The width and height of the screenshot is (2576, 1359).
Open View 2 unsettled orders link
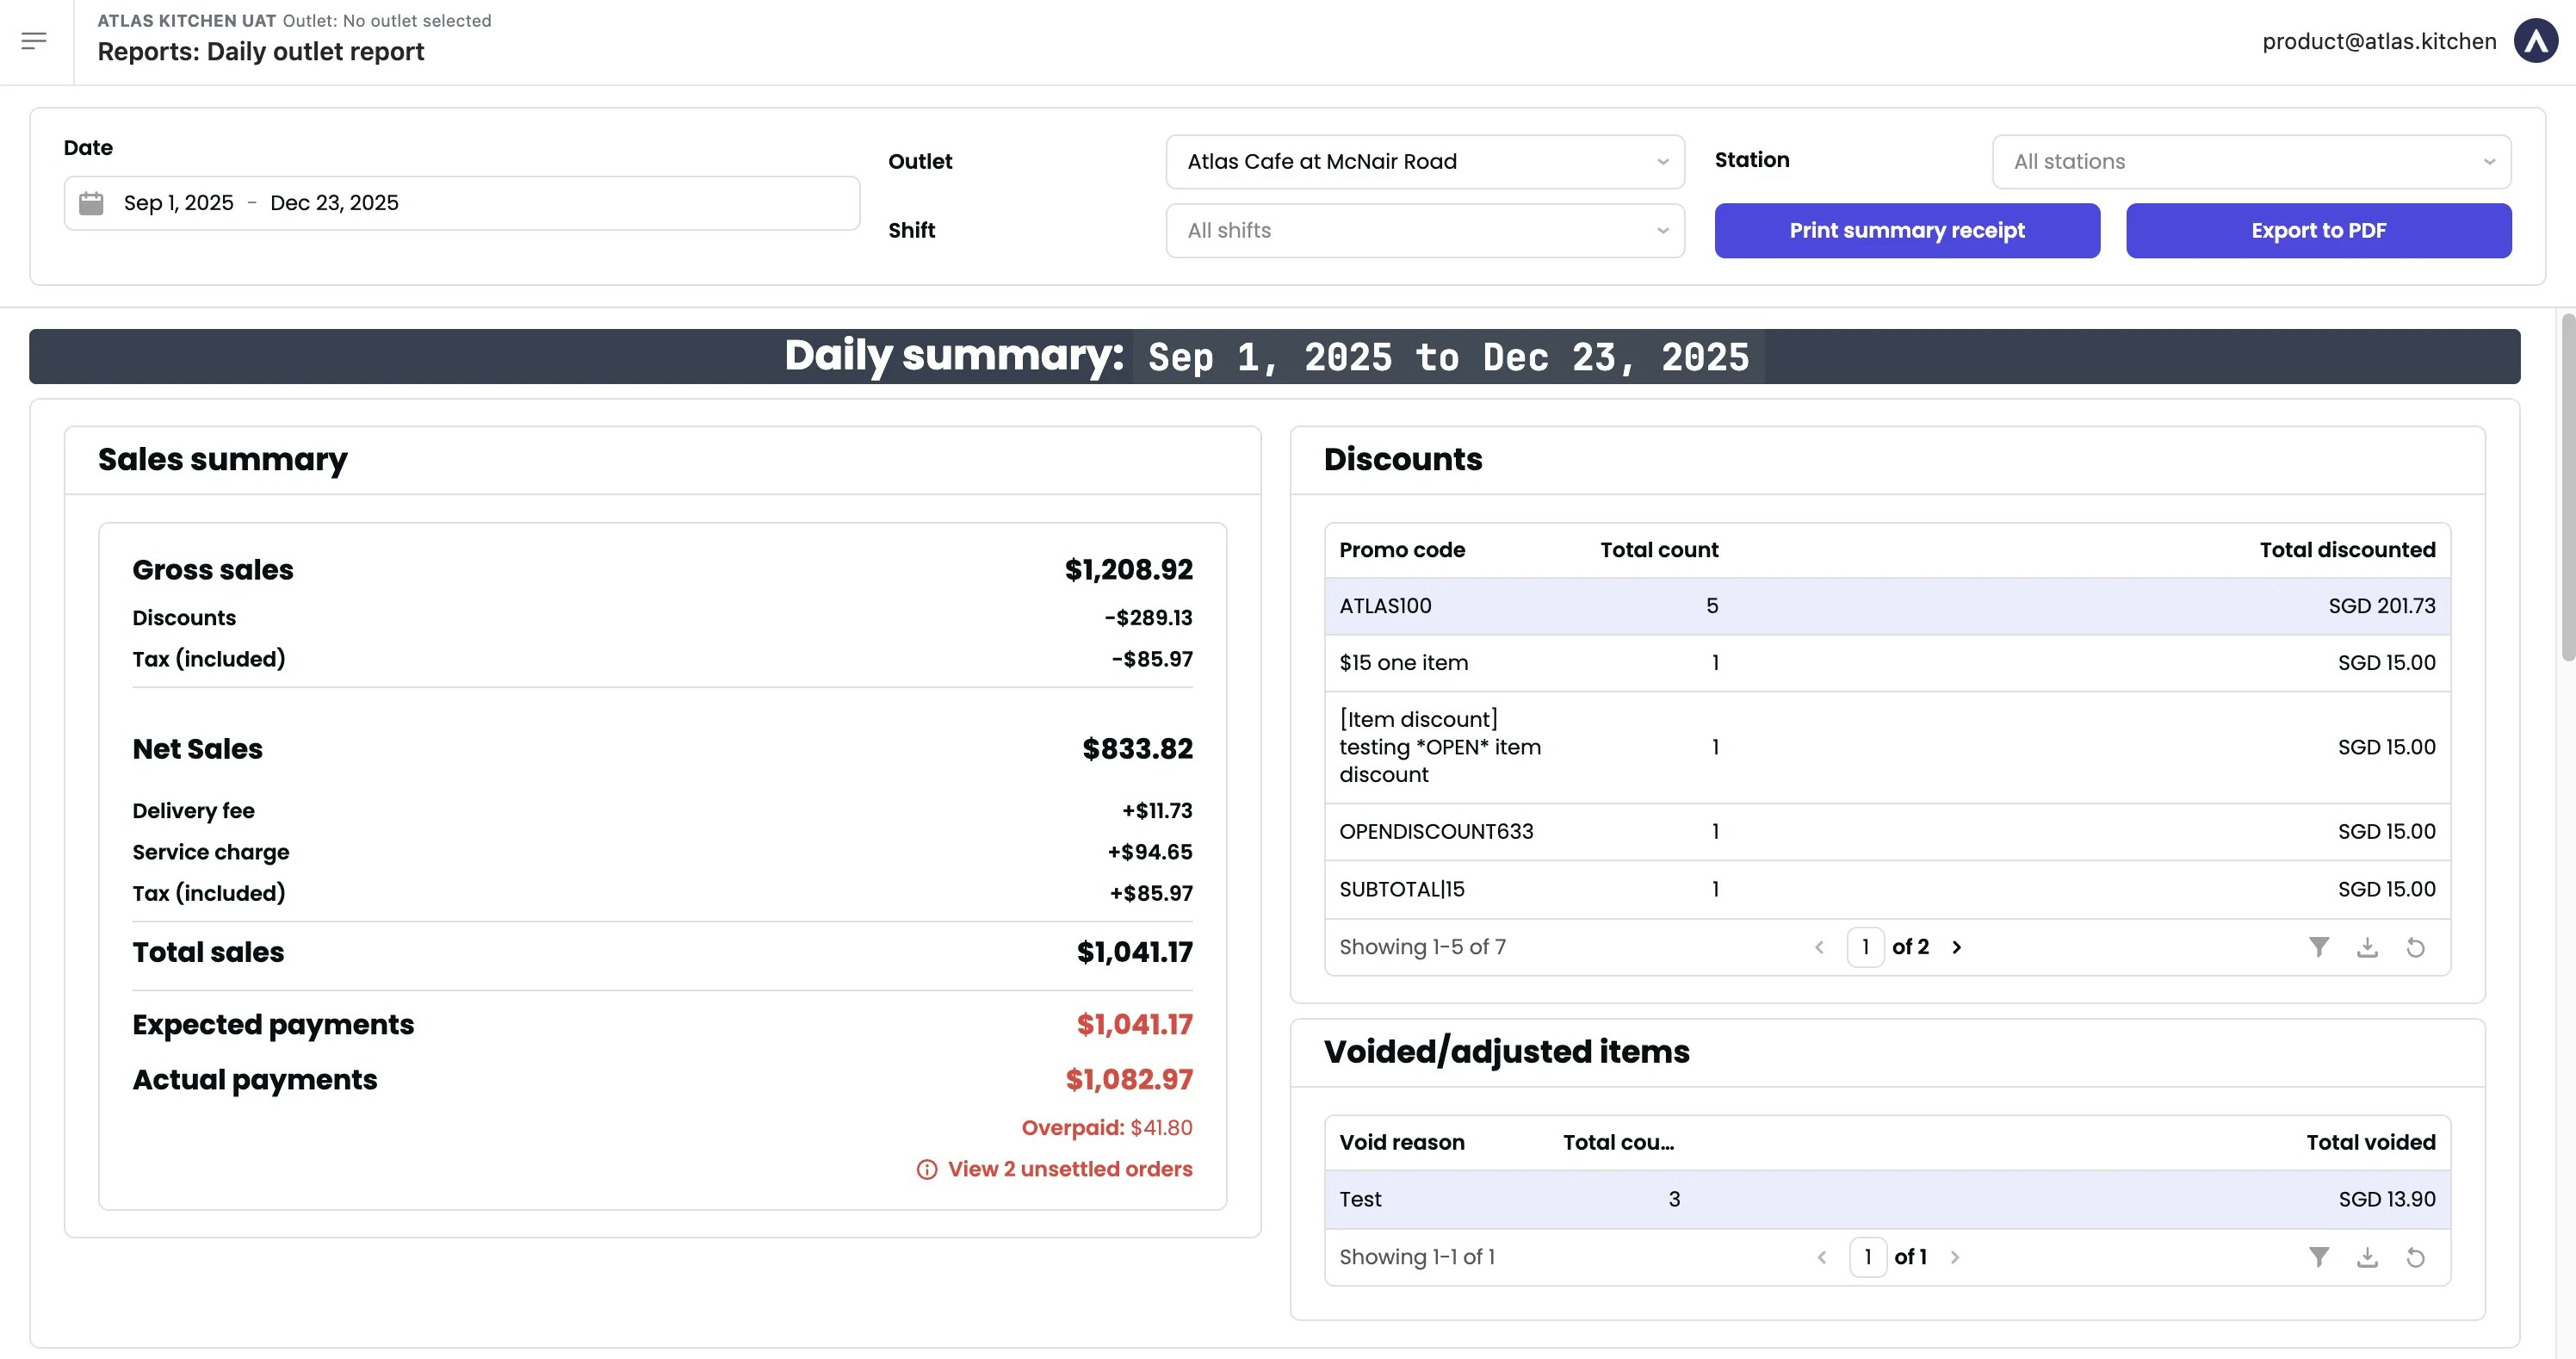1070,1169
